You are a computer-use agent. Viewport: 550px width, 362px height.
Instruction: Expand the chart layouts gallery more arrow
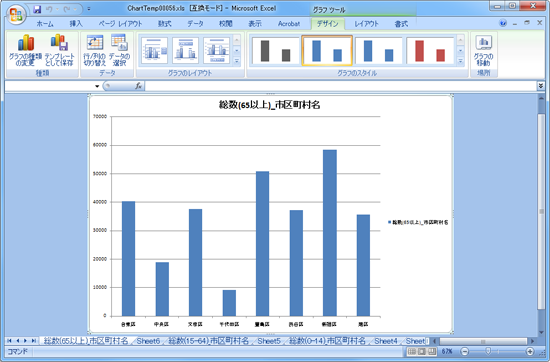tap(237, 61)
